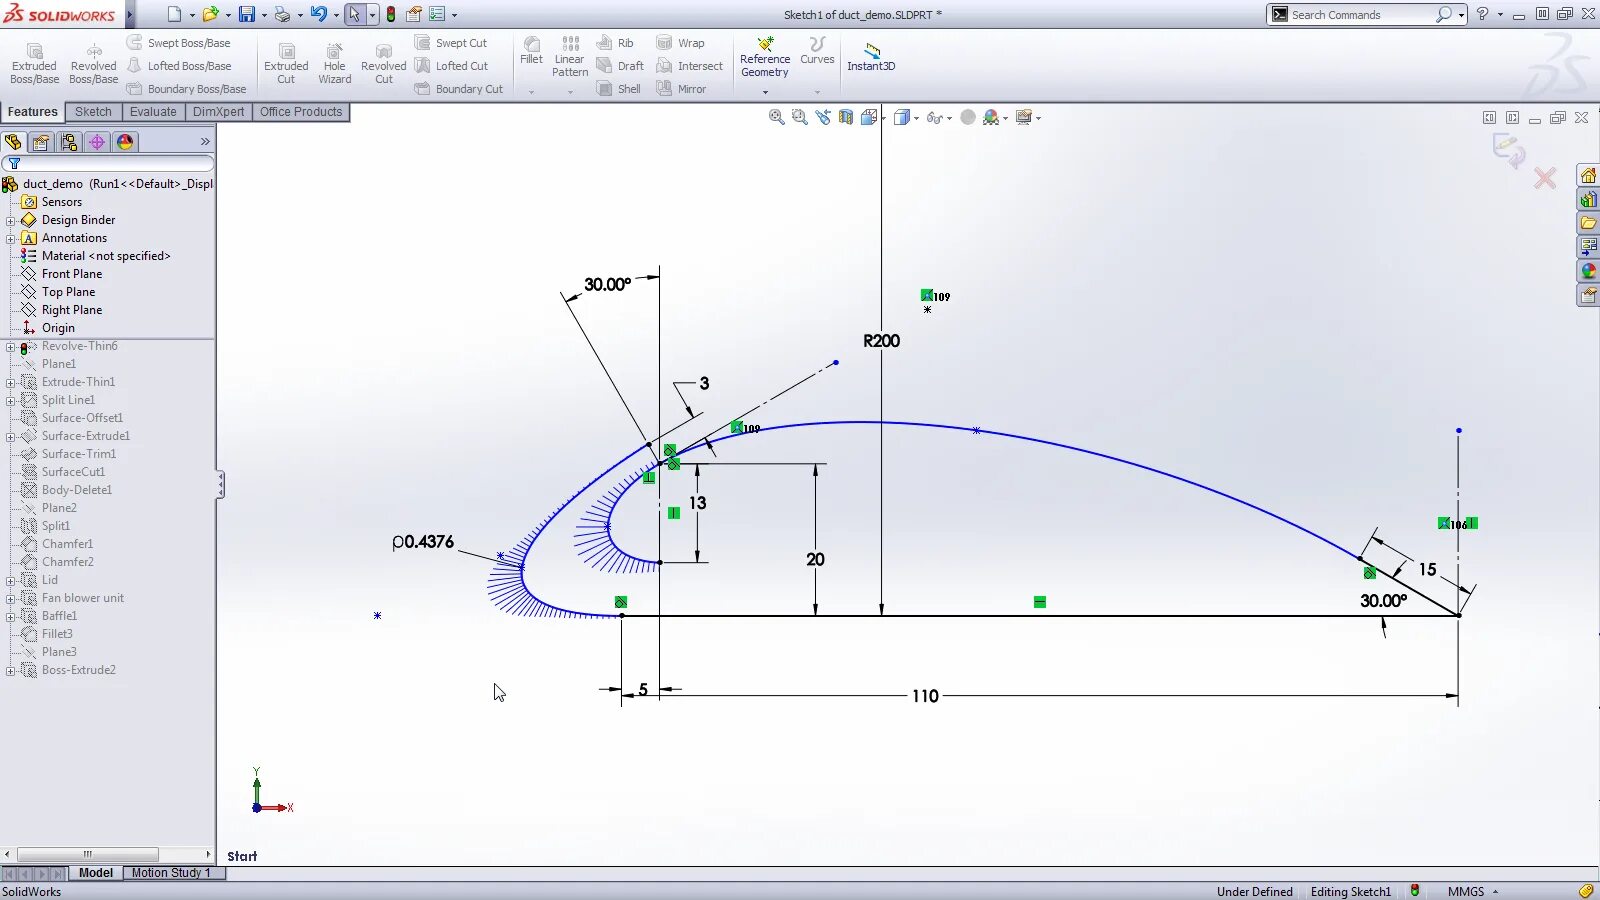Expand the Revolve-Thin6 feature node
1600x900 pixels.
[x=10, y=347]
